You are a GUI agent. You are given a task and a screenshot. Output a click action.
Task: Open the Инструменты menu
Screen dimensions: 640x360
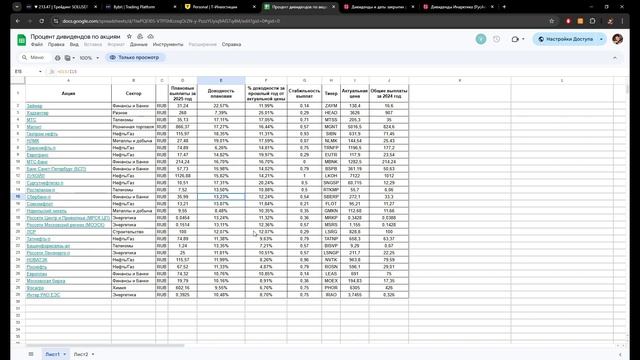(x=168, y=44)
